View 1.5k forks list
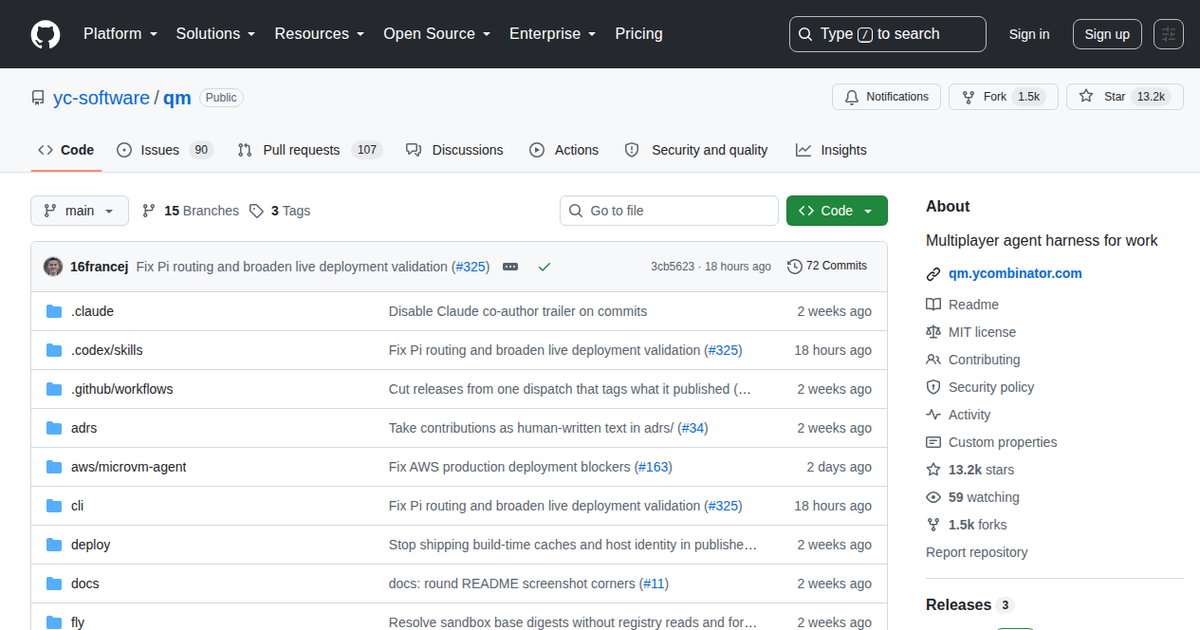 966,525
